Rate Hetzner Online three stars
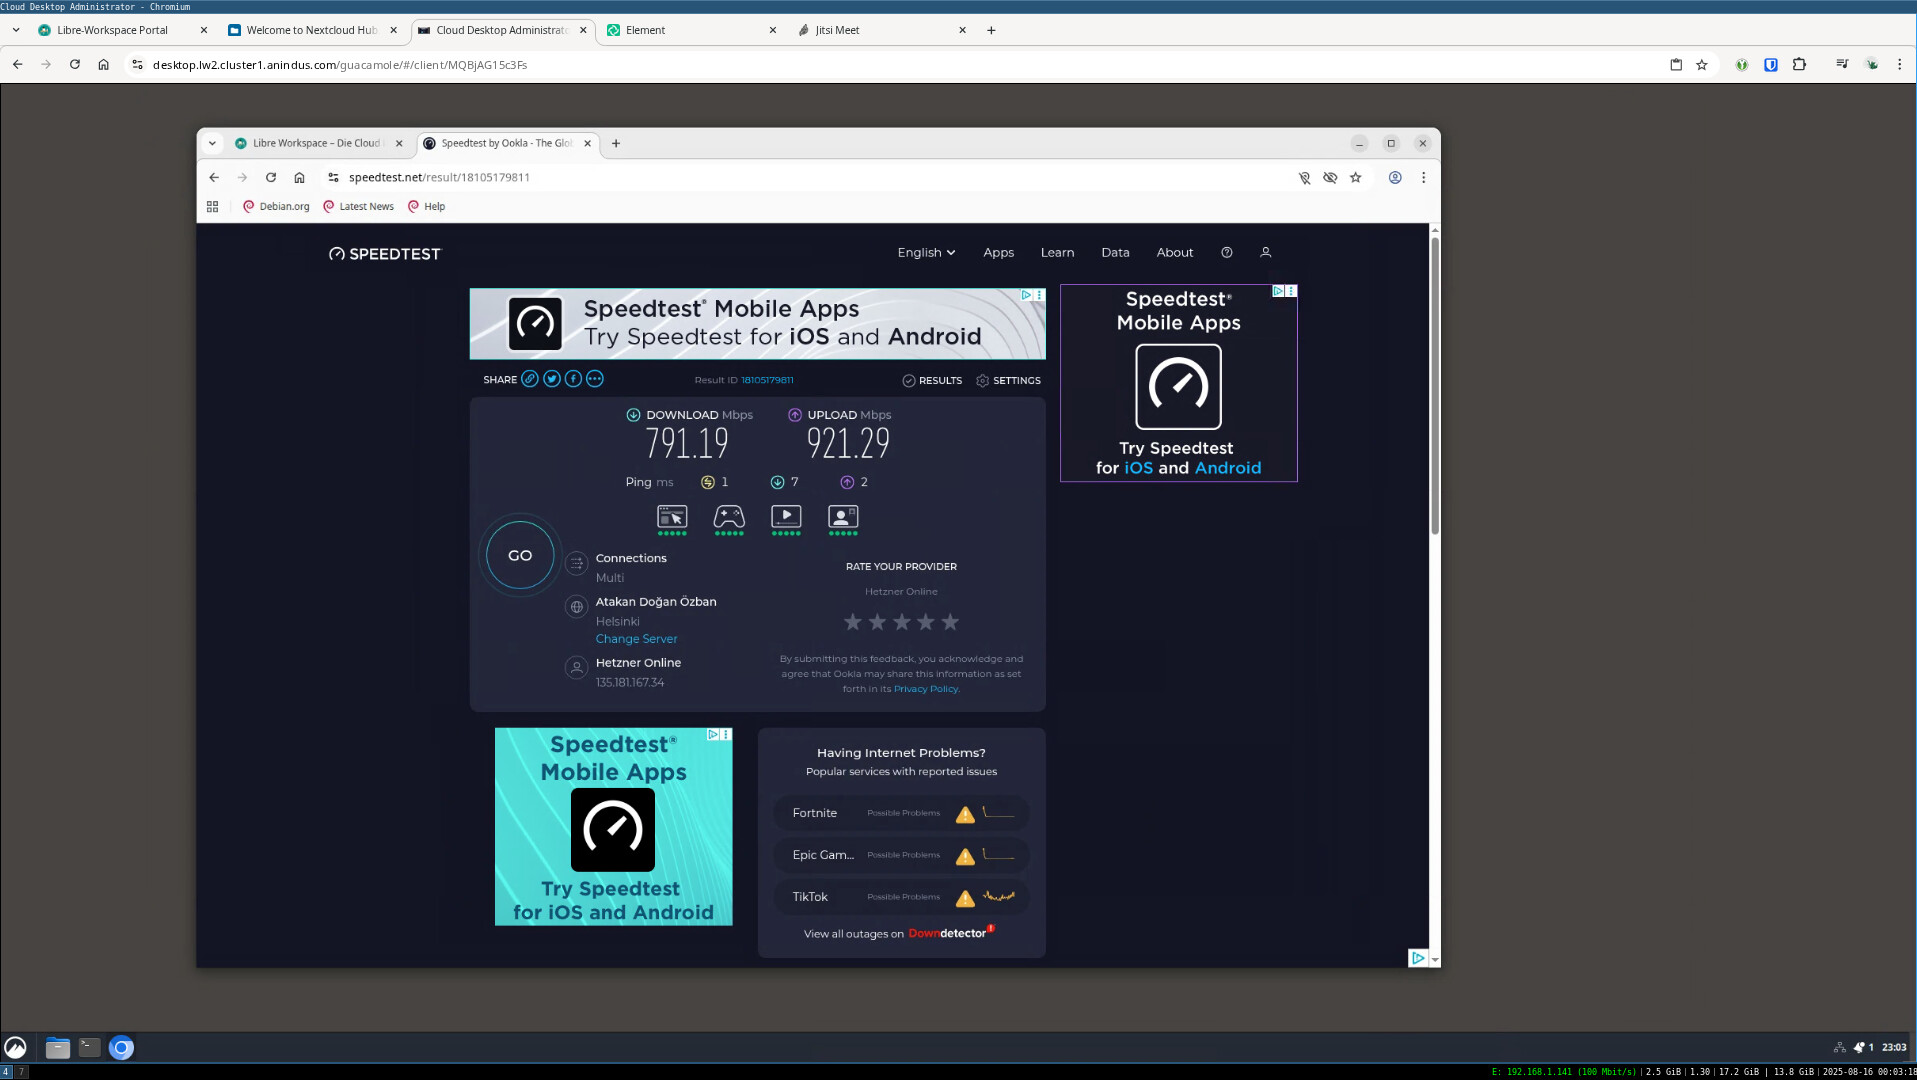Viewport: 1917px width, 1080px height. [x=901, y=622]
